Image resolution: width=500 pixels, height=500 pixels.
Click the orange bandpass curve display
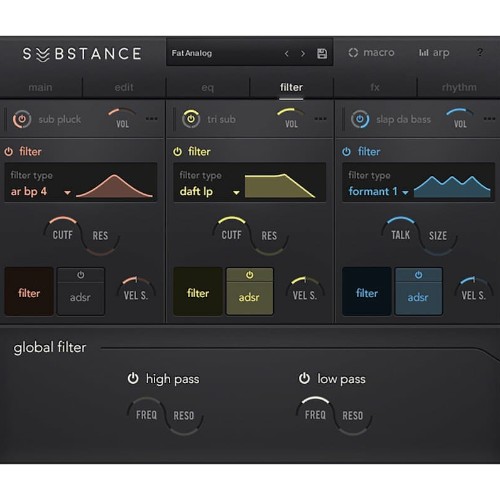(115, 186)
